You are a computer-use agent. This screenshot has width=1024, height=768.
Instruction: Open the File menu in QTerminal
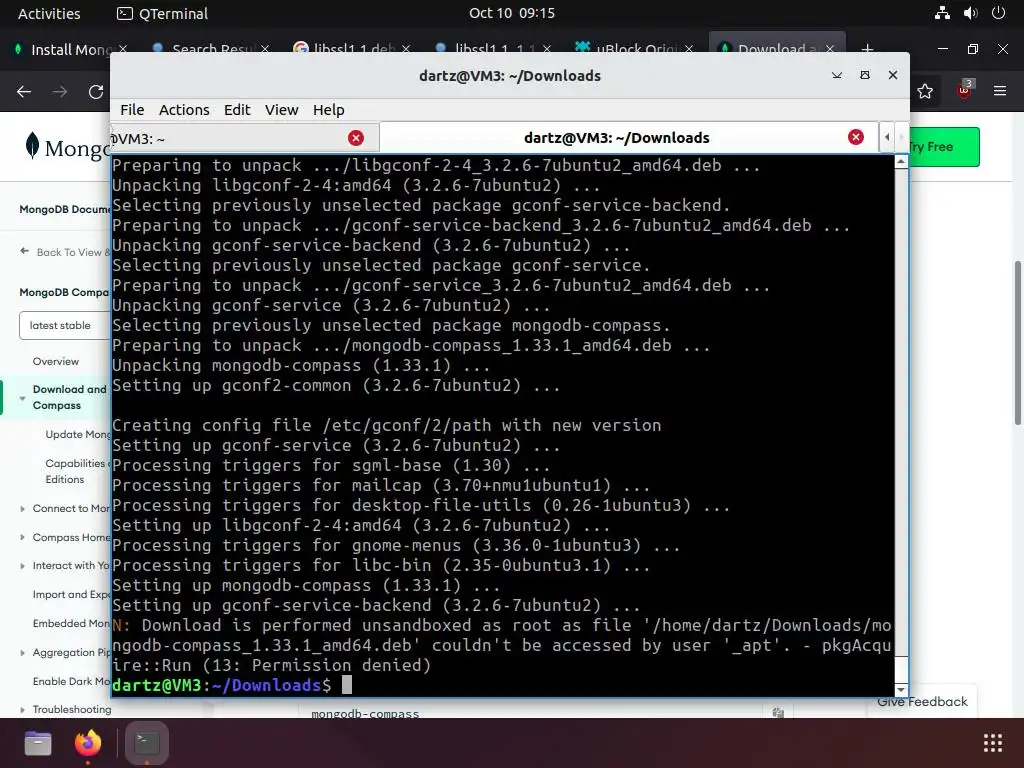pyautogui.click(x=132, y=110)
